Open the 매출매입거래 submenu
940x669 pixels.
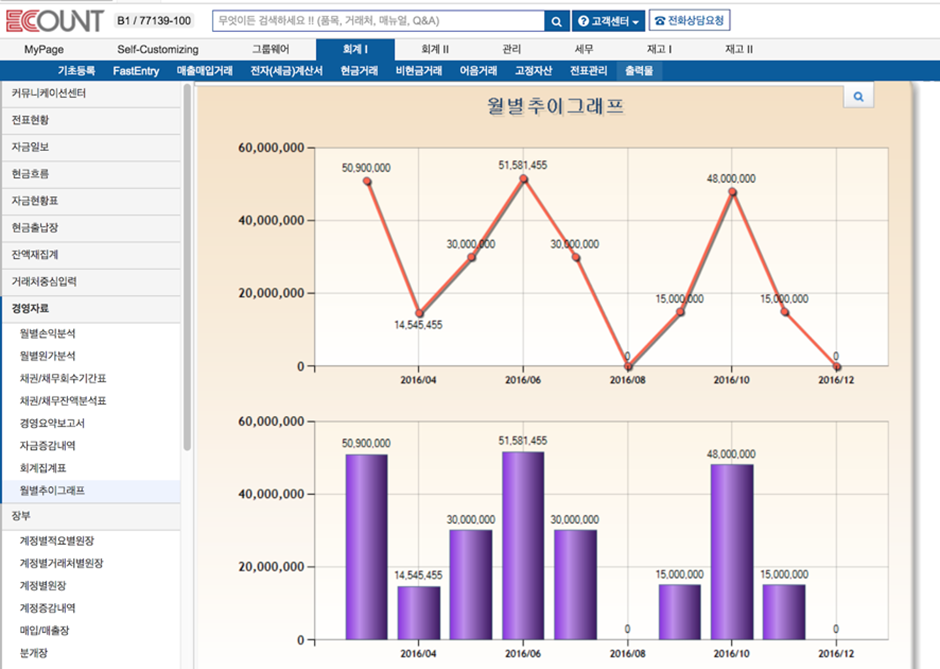point(204,71)
